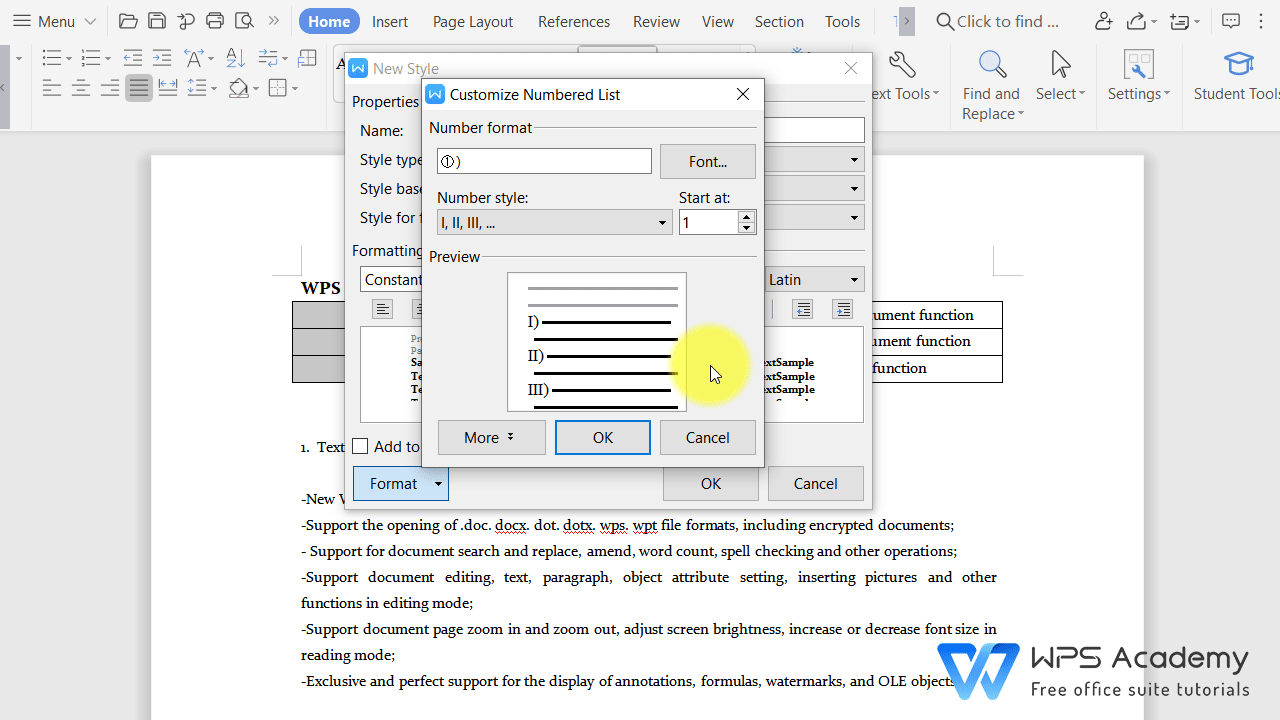
Task: Open the Format dropdown in New Style
Action: pyautogui.click(x=401, y=483)
